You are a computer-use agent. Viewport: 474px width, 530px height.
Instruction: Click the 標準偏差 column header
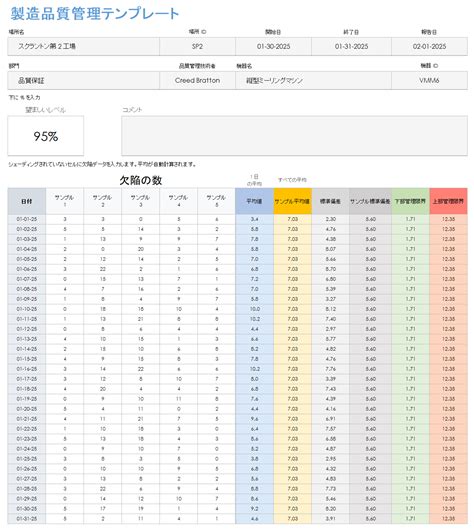pyautogui.click(x=330, y=201)
